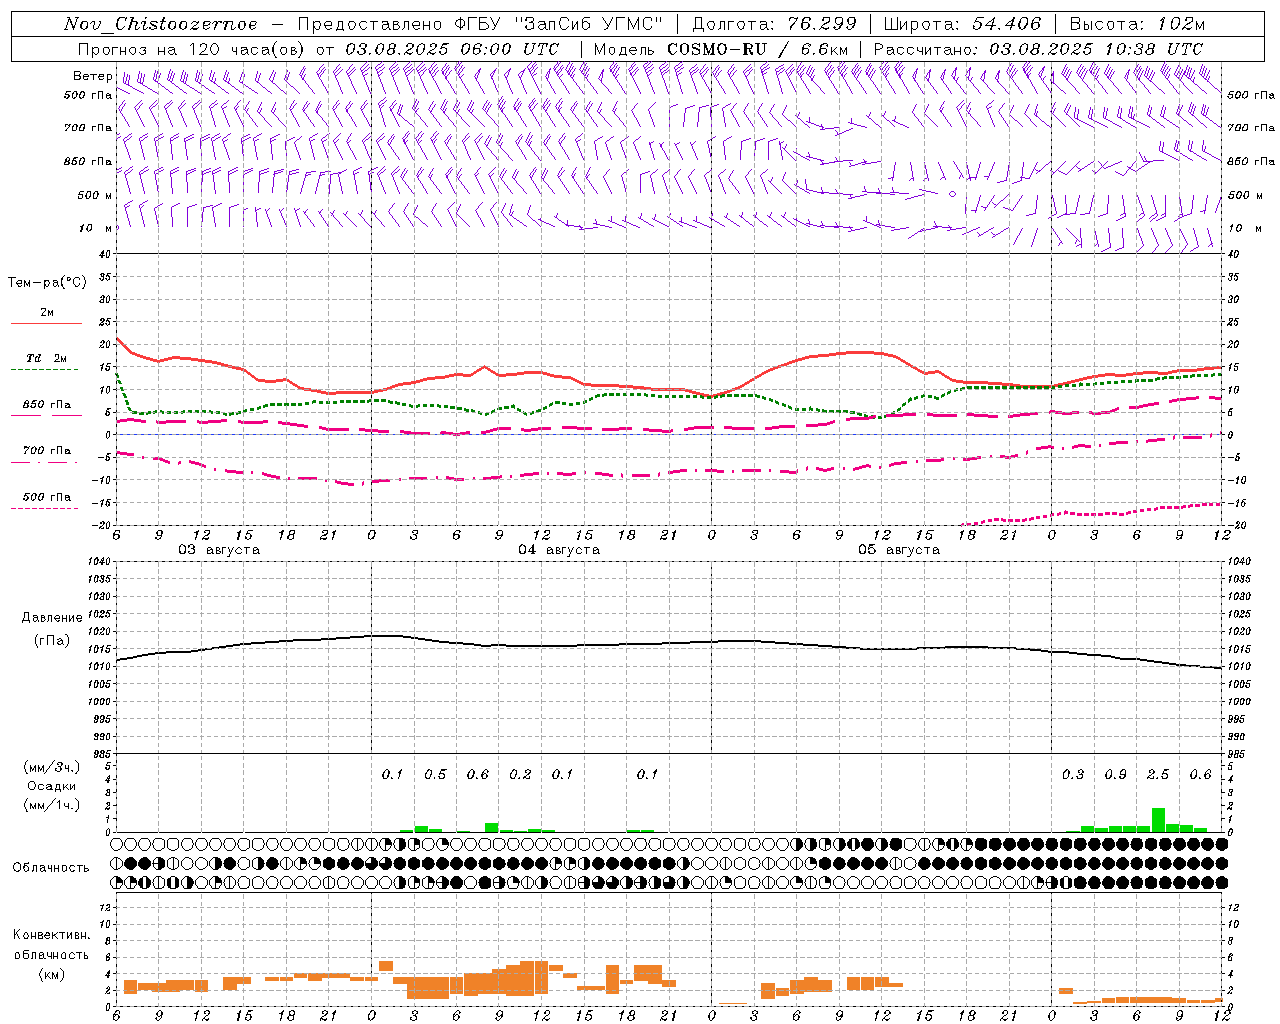The image size is (1280, 1024).
Task: Click the (гПа) unit label under Давление
Action: point(52,640)
